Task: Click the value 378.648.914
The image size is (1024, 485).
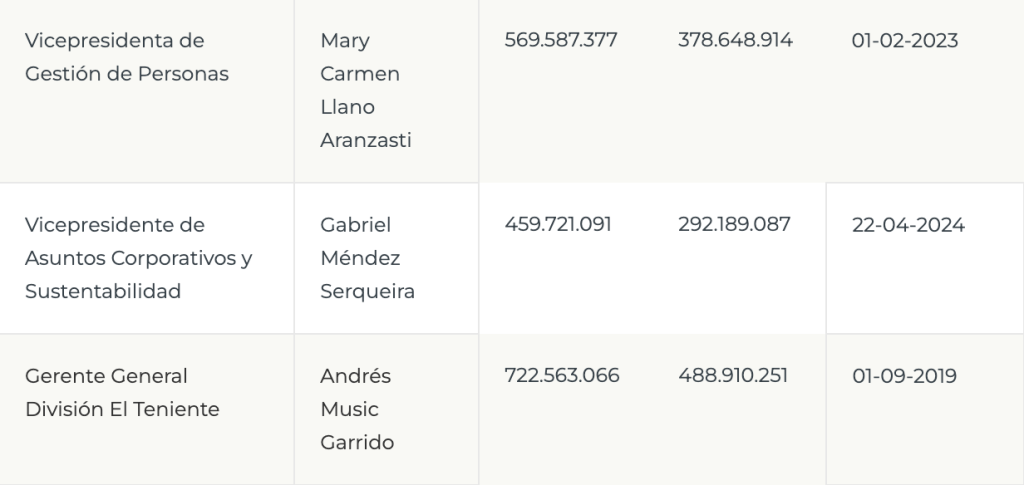Action: click(735, 40)
